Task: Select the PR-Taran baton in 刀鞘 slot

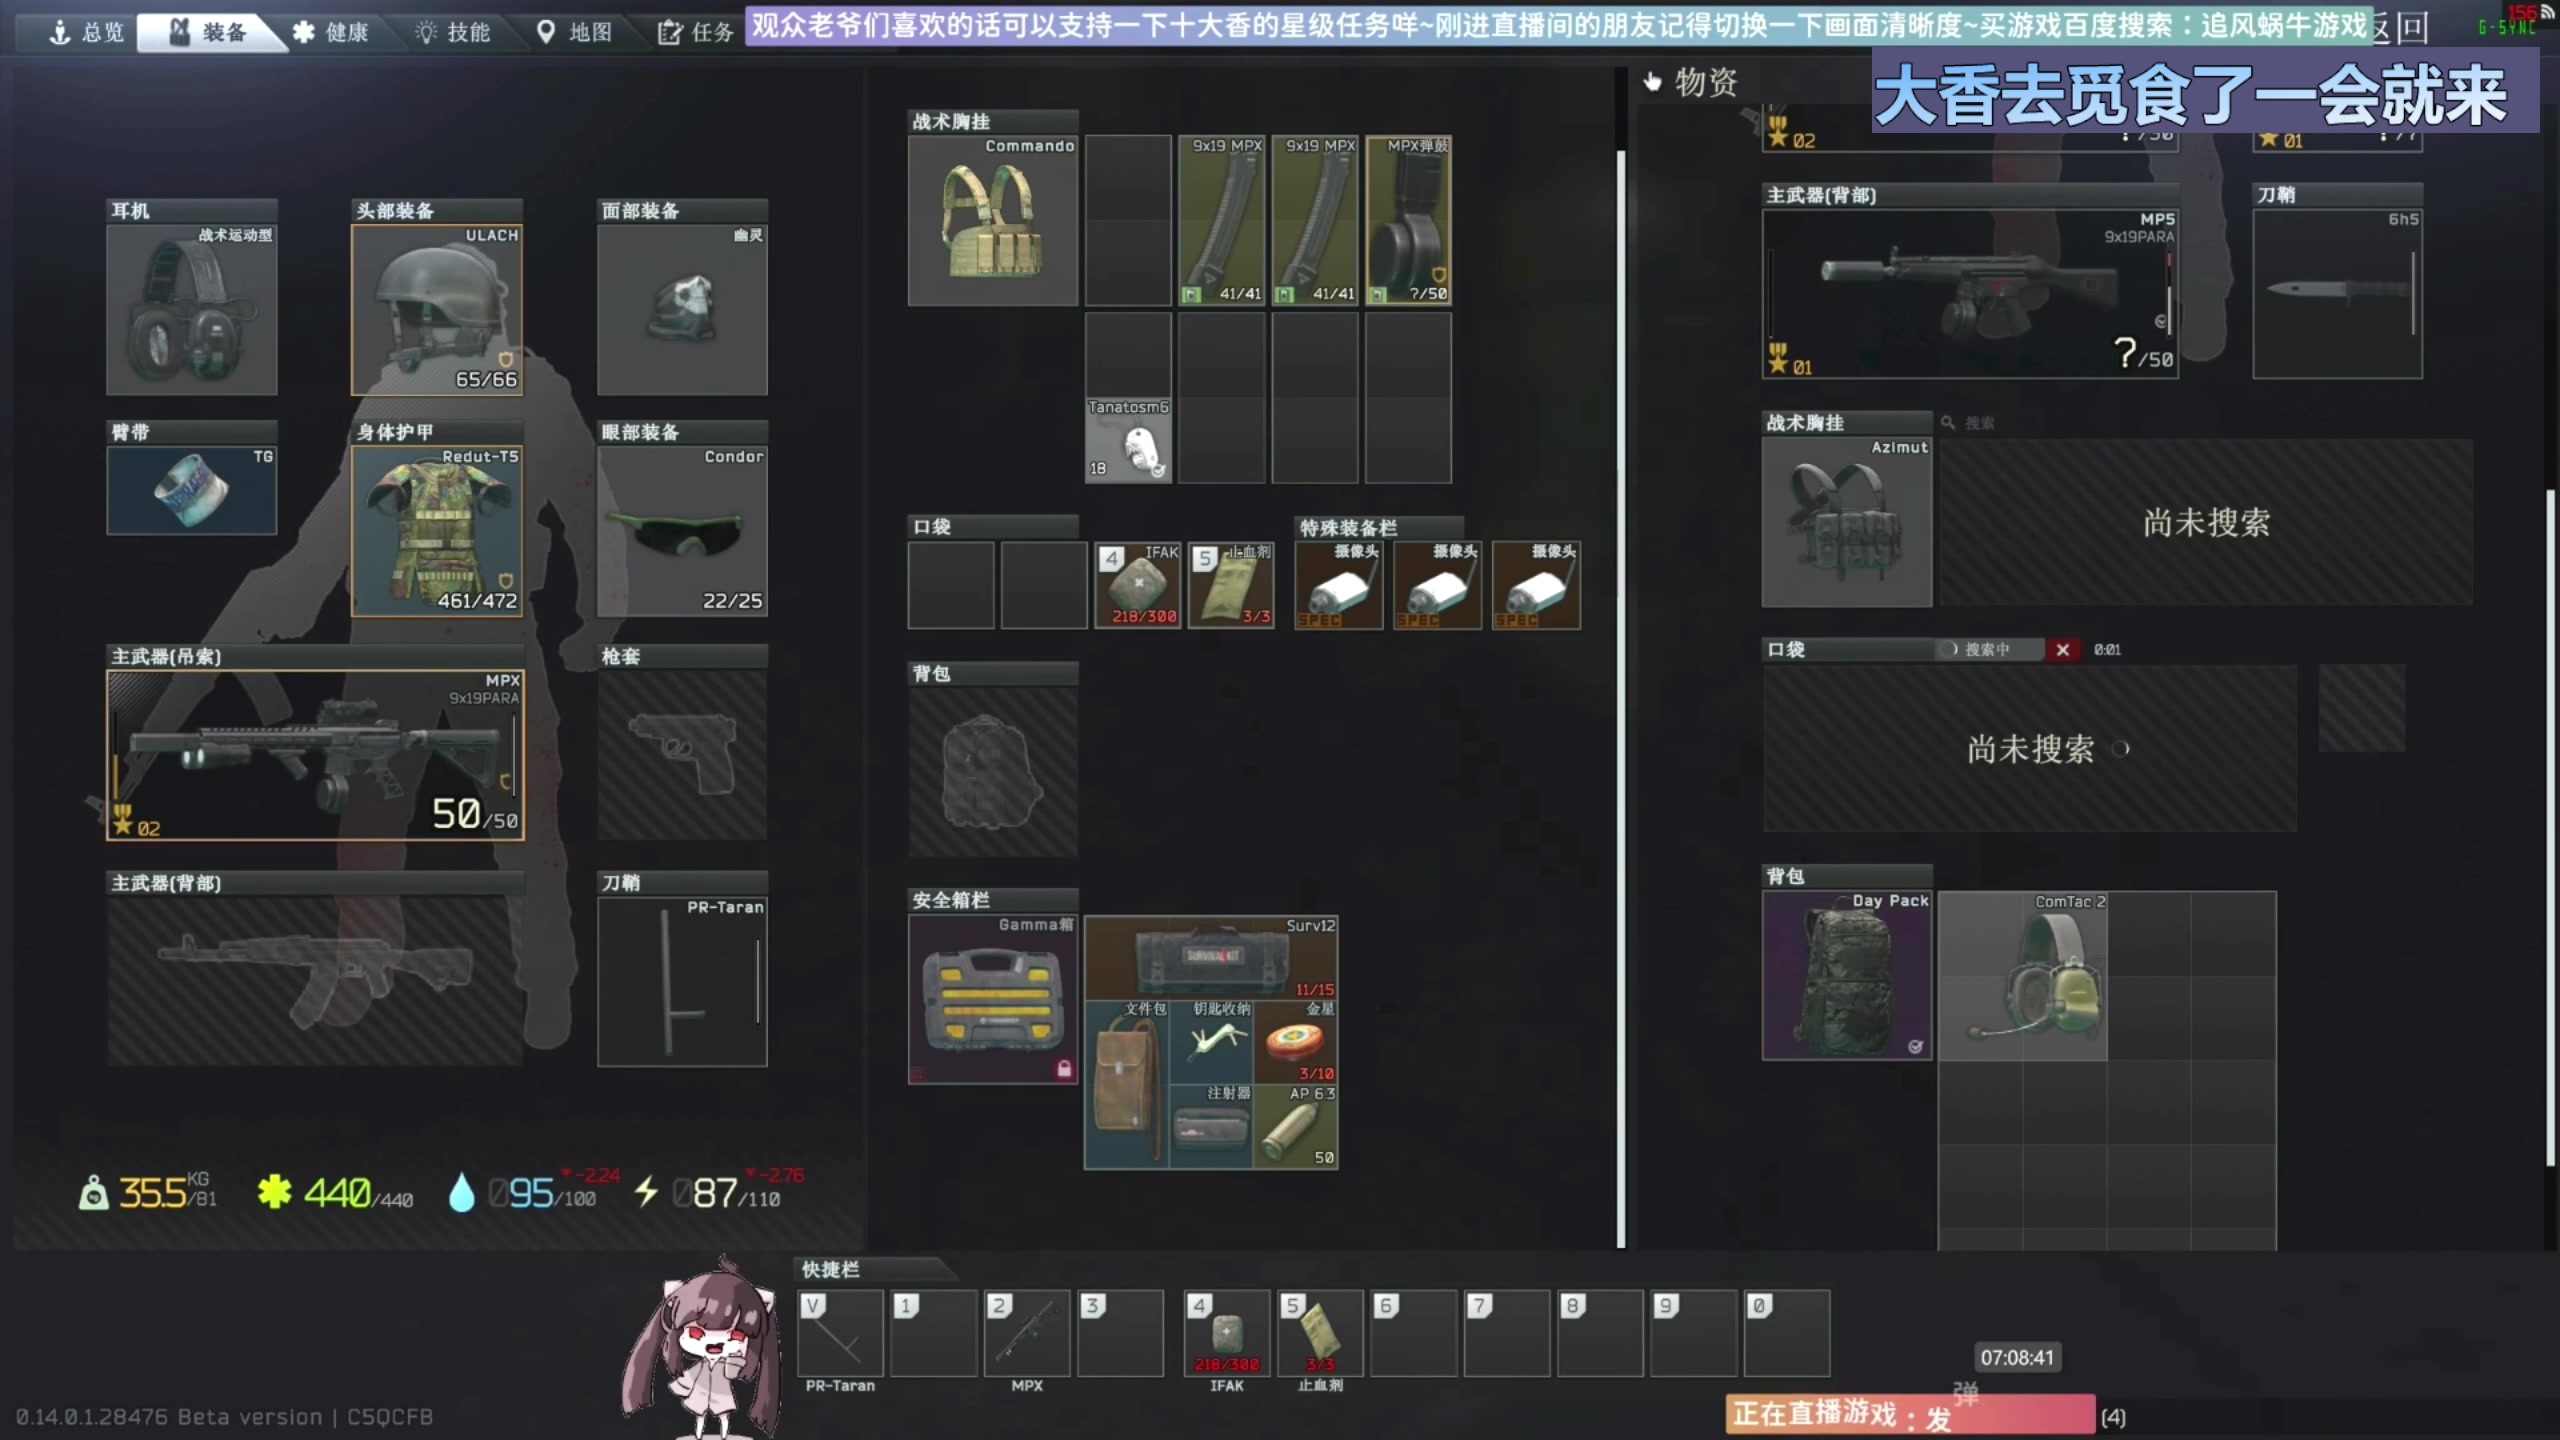Action: (682, 982)
